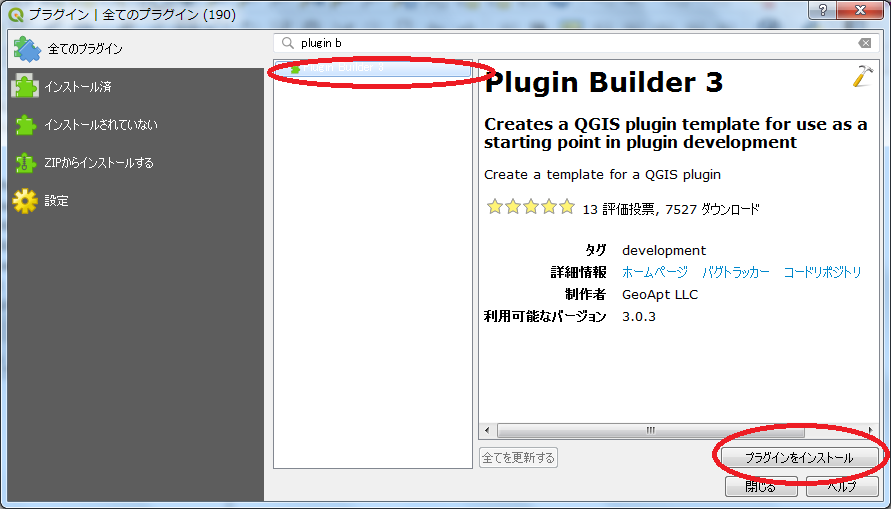Click the left arrow of horizontal scrollbar
891x509 pixels.
[487, 431]
